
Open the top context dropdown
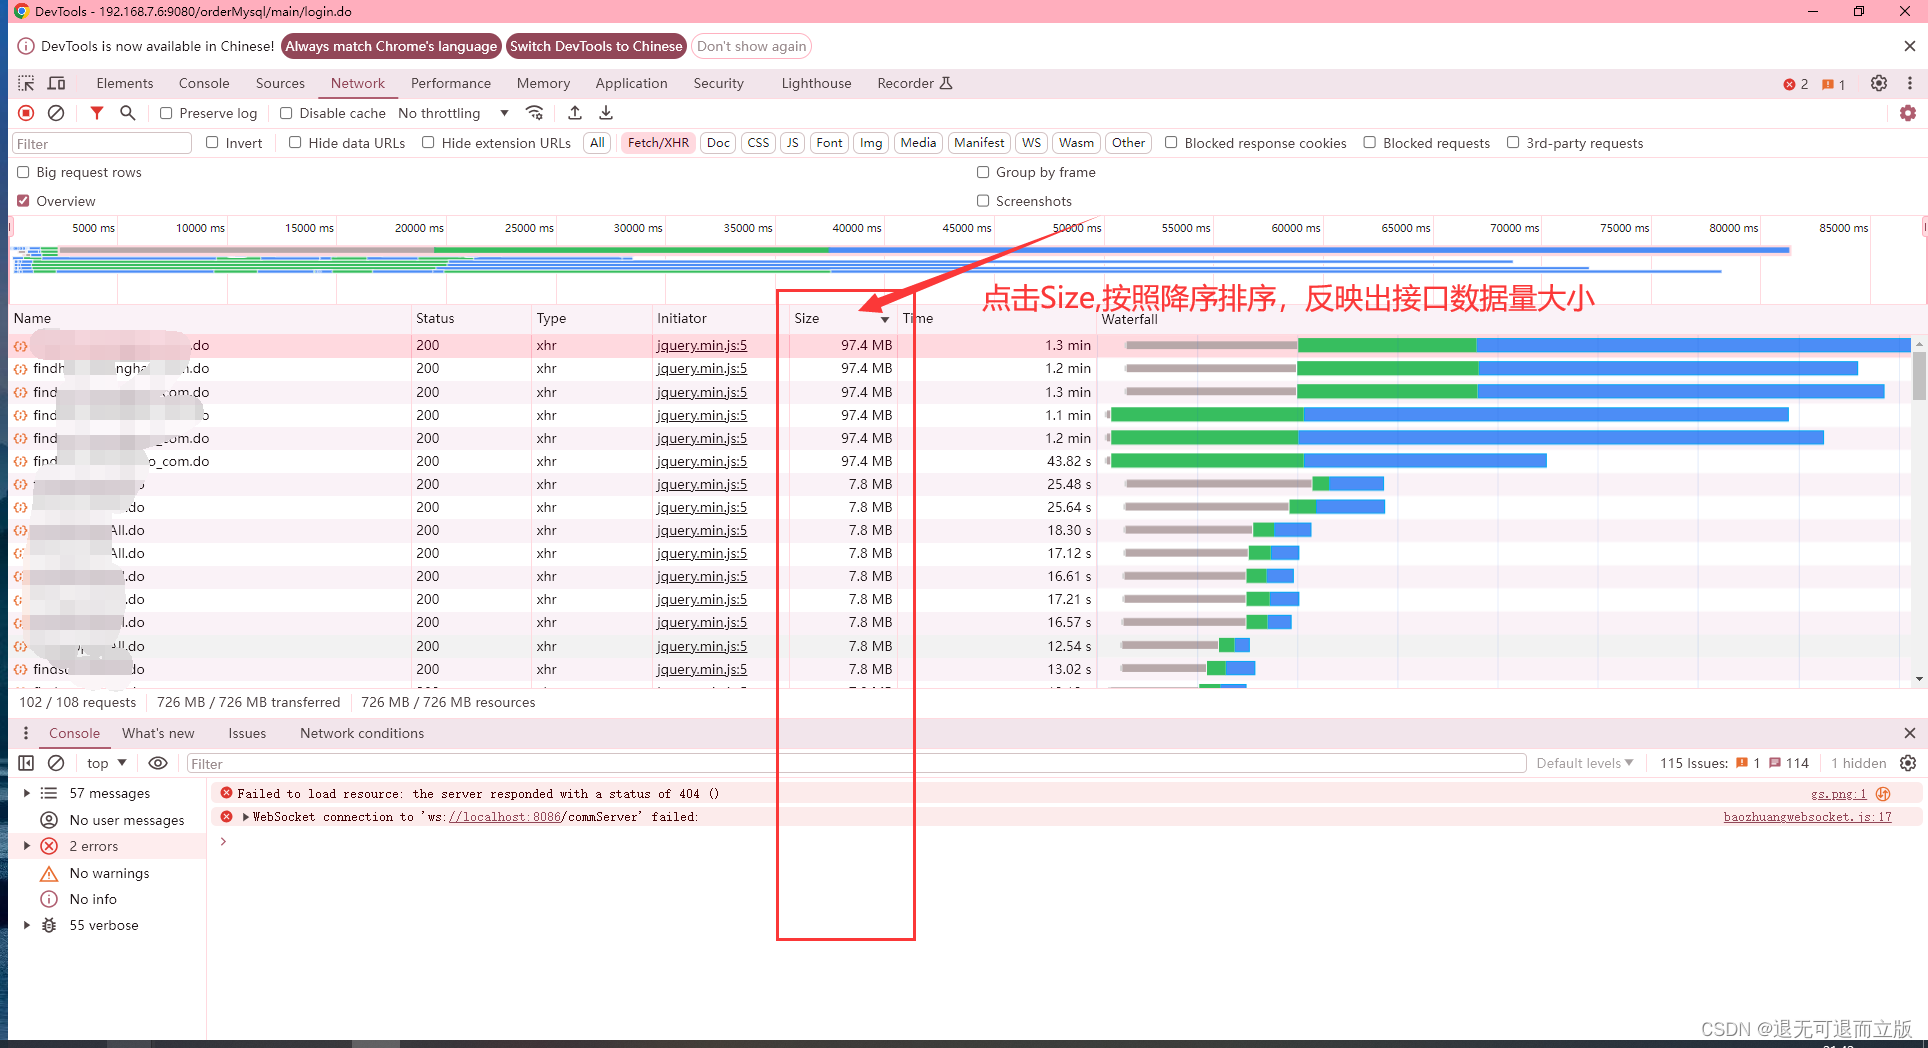(x=106, y=763)
